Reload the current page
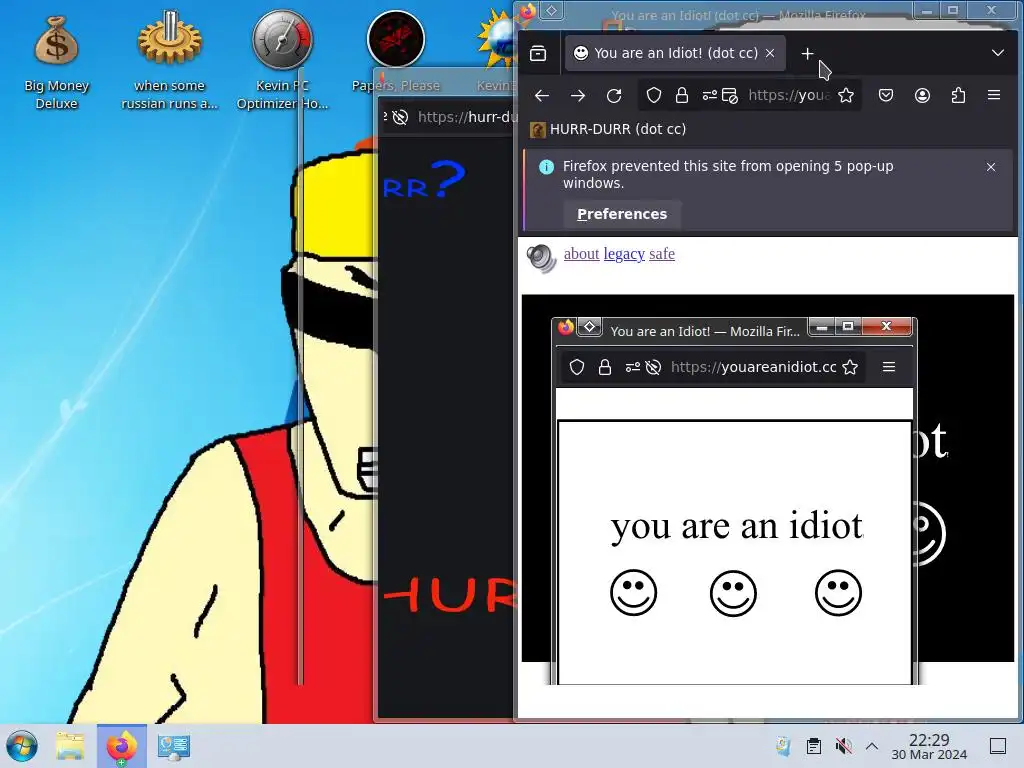Image resolution: width=1024 pixels, height=768 pixels. 614,96
